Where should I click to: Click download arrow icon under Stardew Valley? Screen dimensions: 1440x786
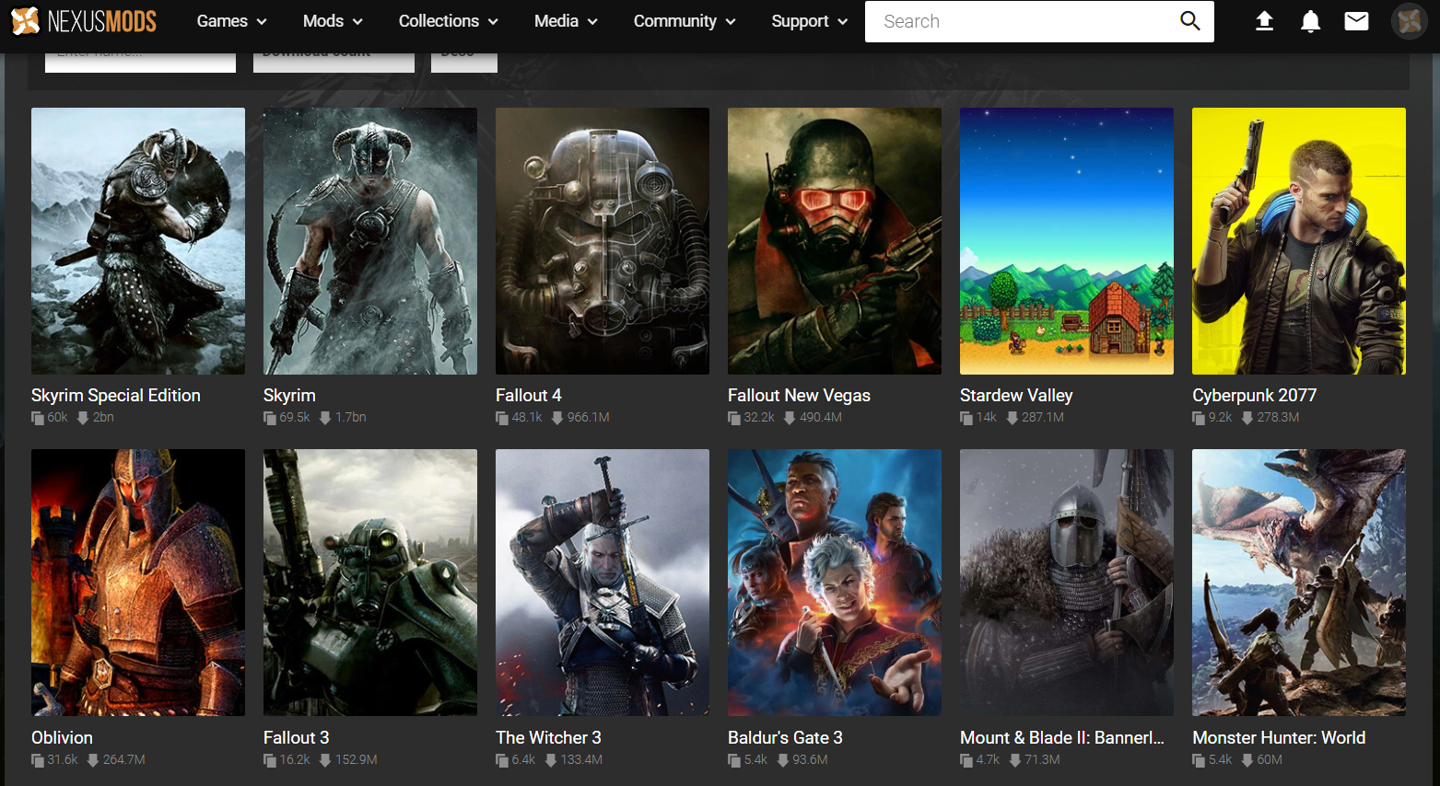click(1012, 418)
